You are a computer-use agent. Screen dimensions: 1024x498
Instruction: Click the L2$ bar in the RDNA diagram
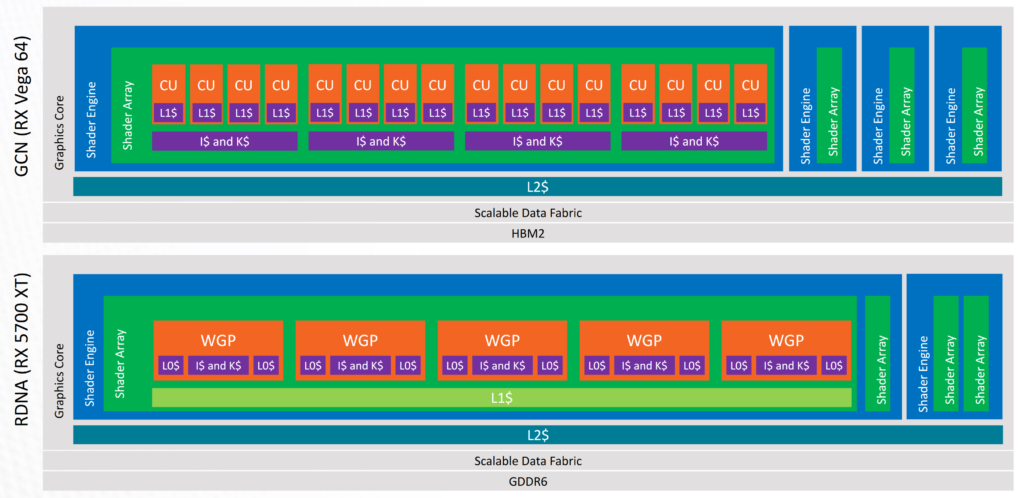[x=537, y=435]
